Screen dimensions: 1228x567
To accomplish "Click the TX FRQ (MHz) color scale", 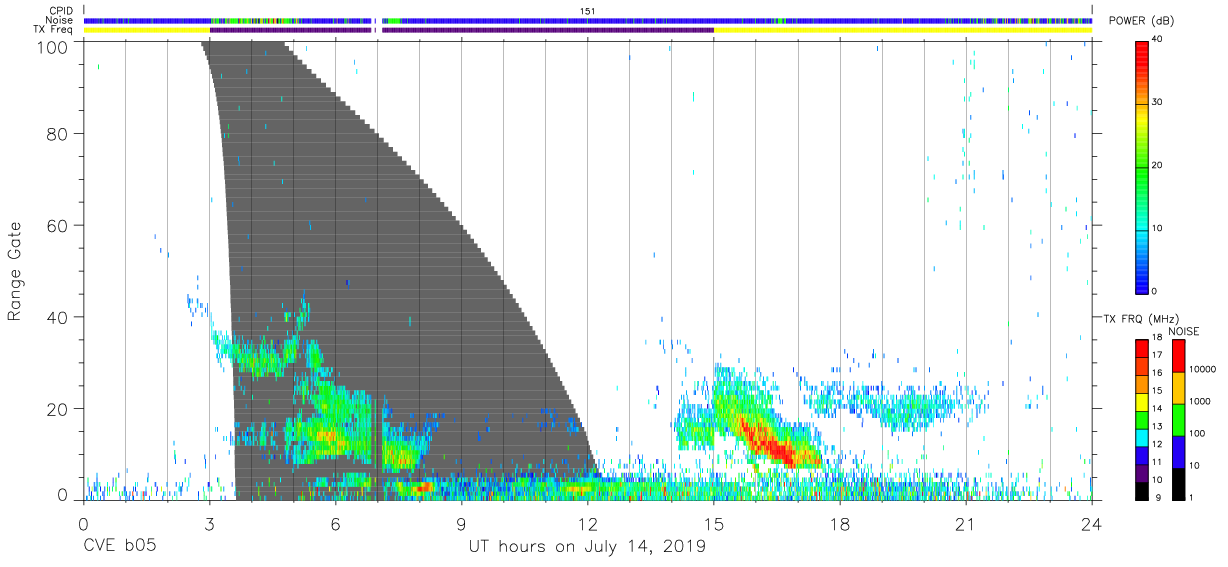I will coord(1141,418).
